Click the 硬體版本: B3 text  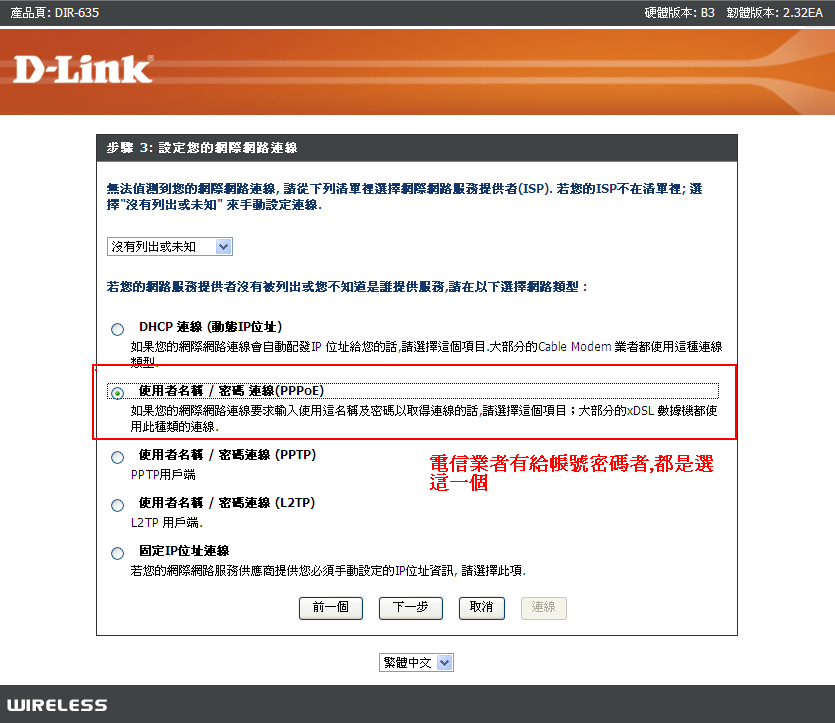tap(680, 12)
